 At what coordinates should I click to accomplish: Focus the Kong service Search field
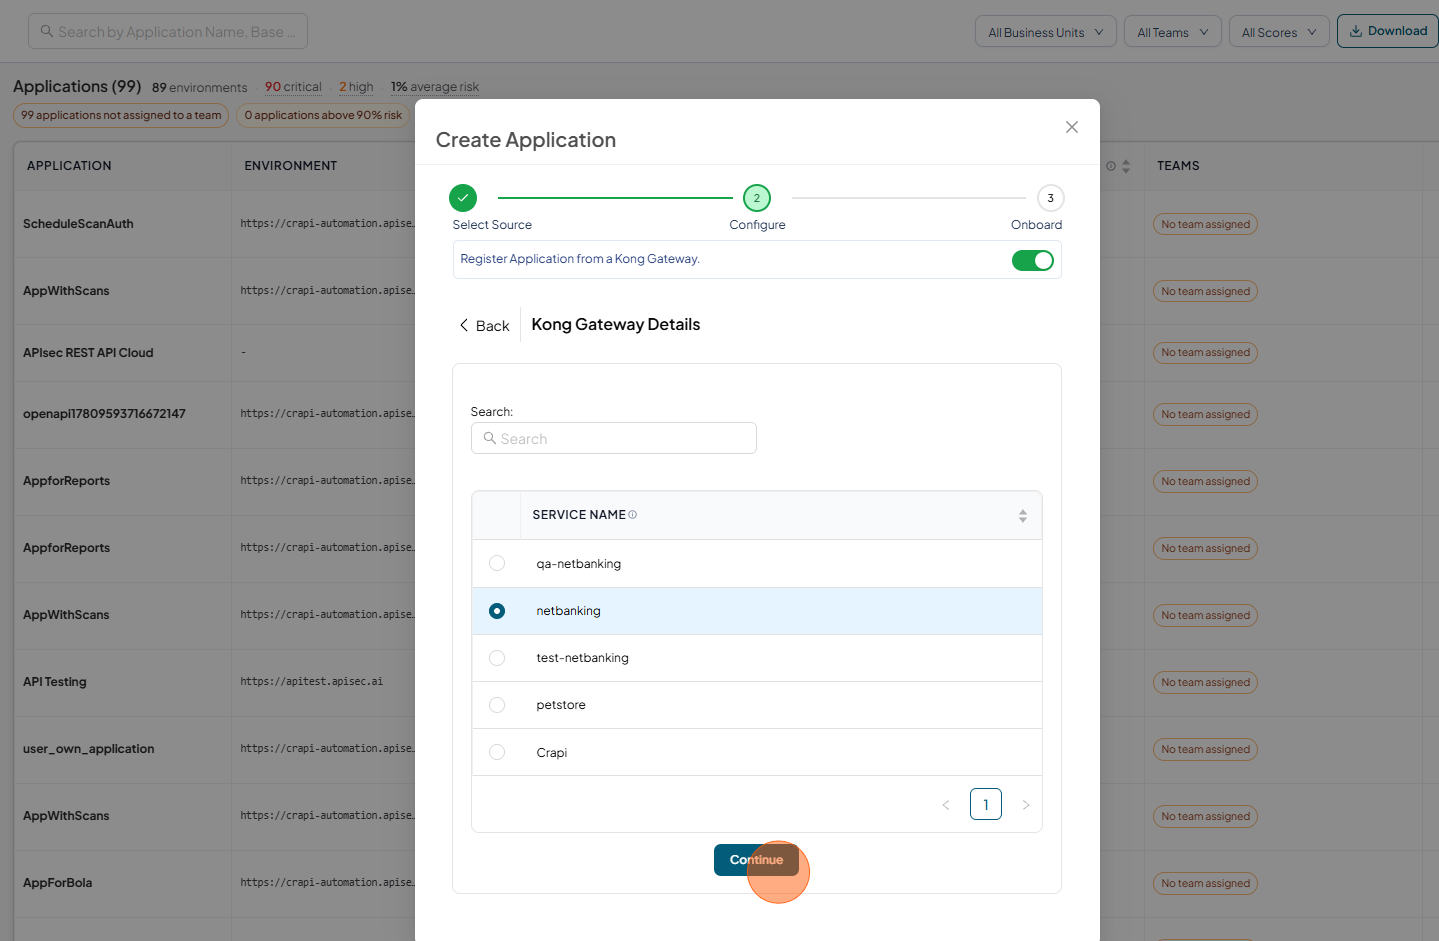(613, 438)
